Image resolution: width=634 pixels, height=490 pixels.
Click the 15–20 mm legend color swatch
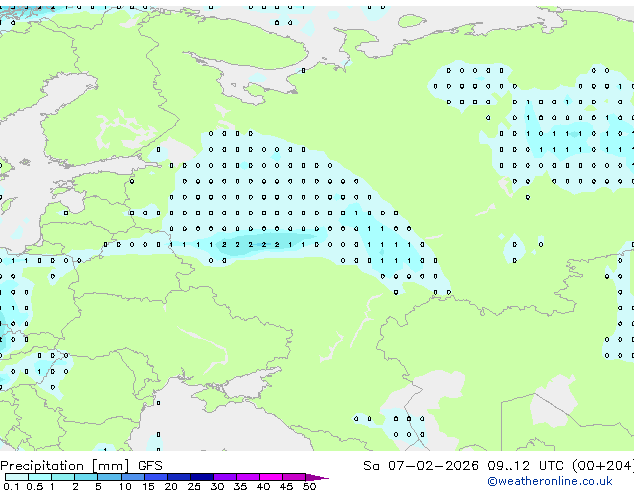pyautogui.click(x=156, y=477)
